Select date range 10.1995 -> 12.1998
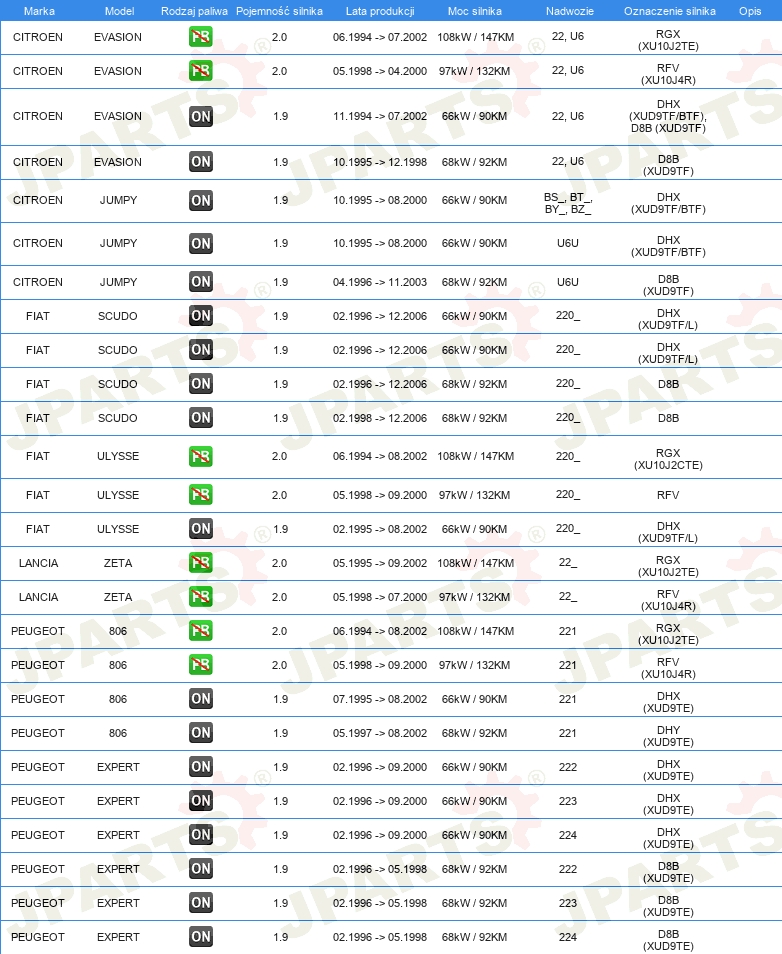The height and width of the screenshot is (954, 782). 380,162
